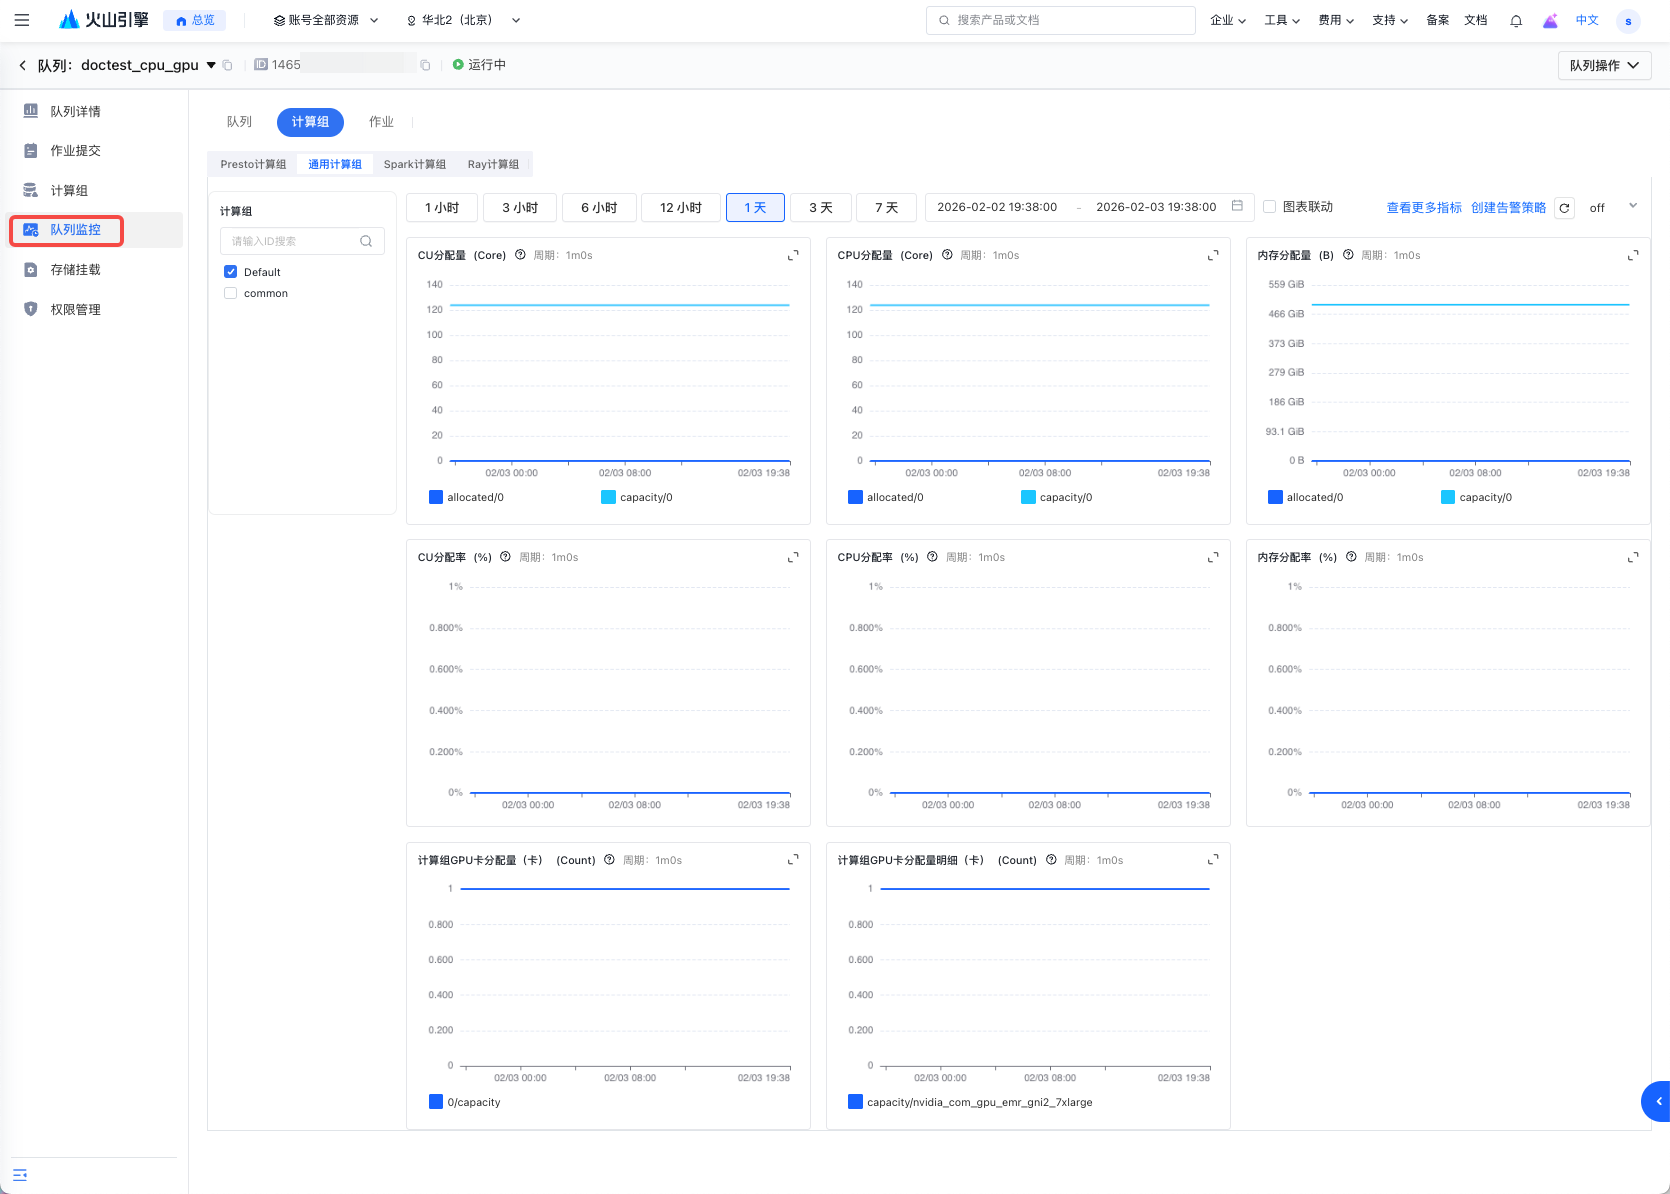Check the common compute group checkbox

click(231, 293)
